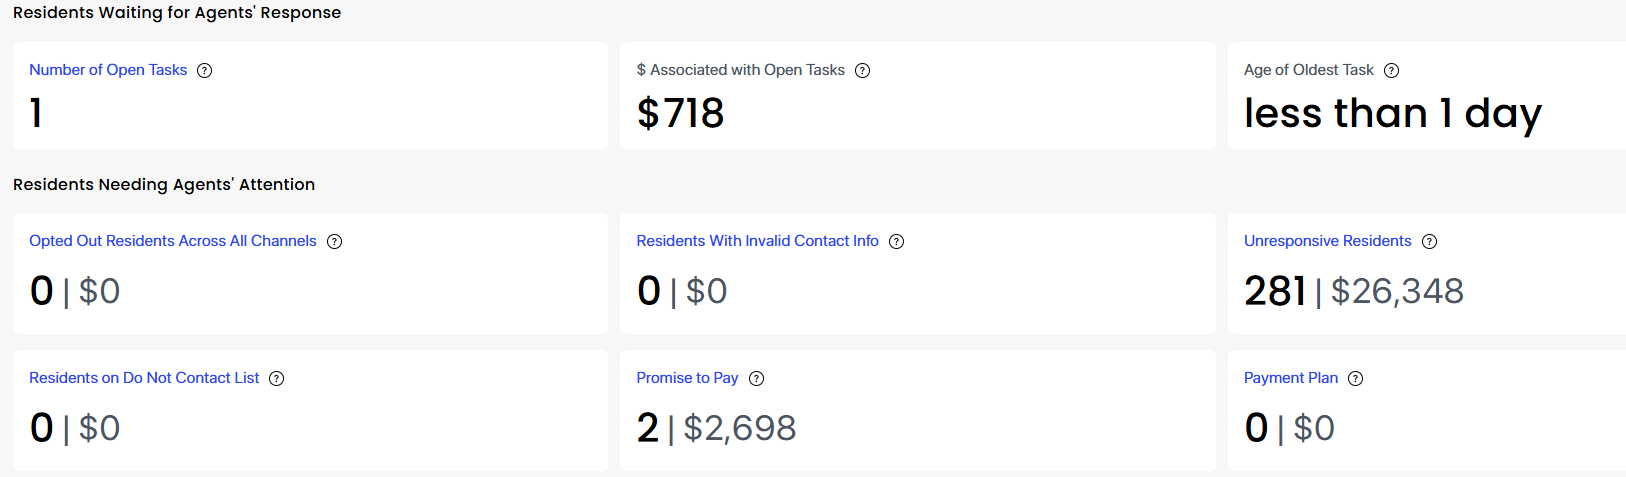The image size is (1626, 477).
Task: Select the 2 | $2,698 promise to pay figure
Action: 717,428
